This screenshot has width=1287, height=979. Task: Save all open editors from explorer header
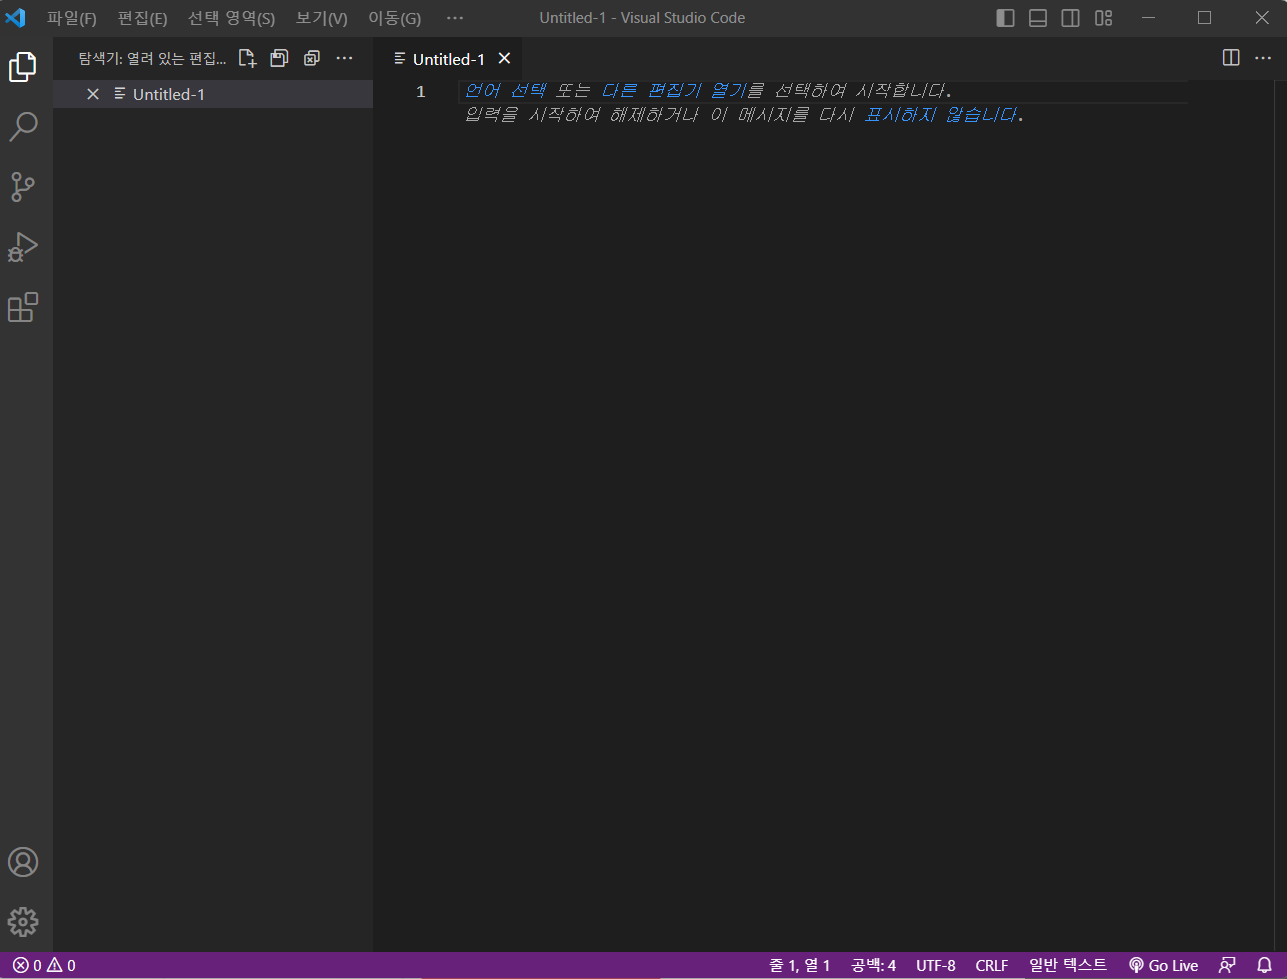point(279,59)
